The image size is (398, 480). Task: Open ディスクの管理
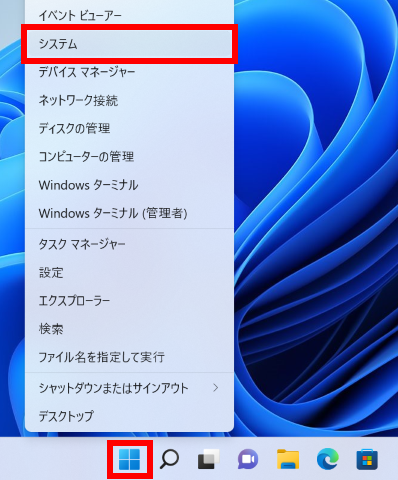point(129,128)
